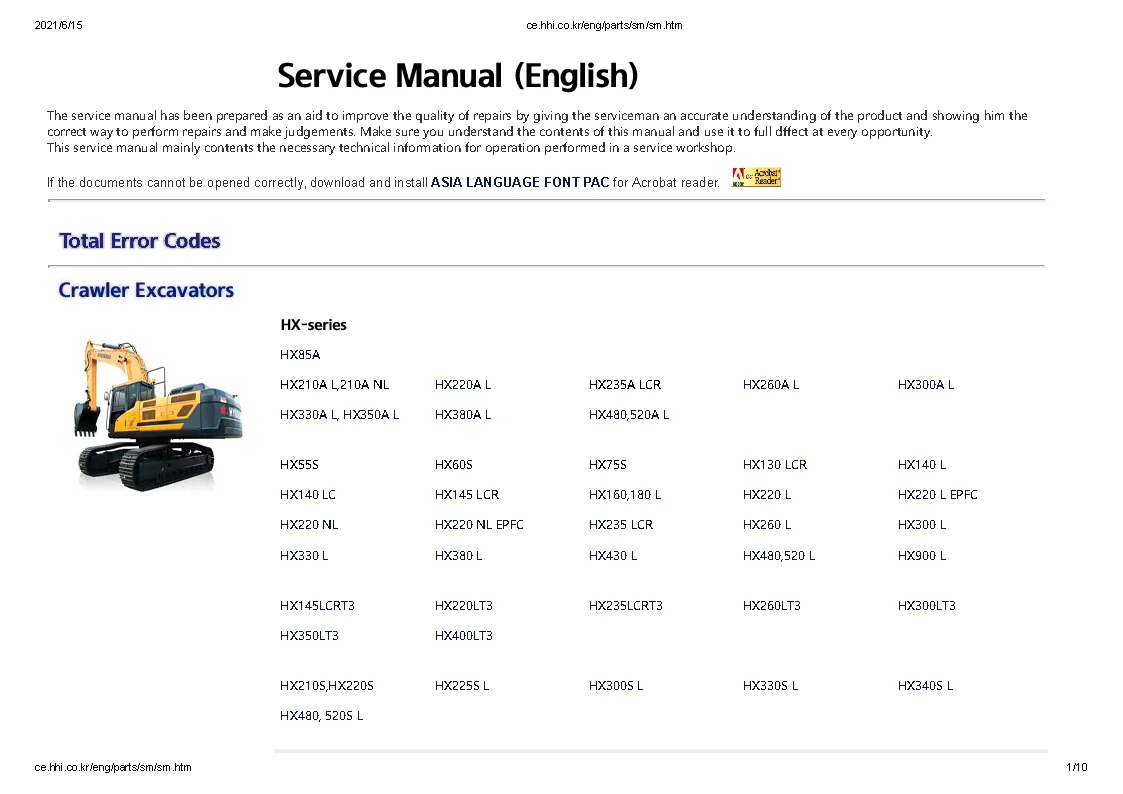
Task: Open the HX260LT3 manual
Action: pyautogui.click(x=771, y=606)
